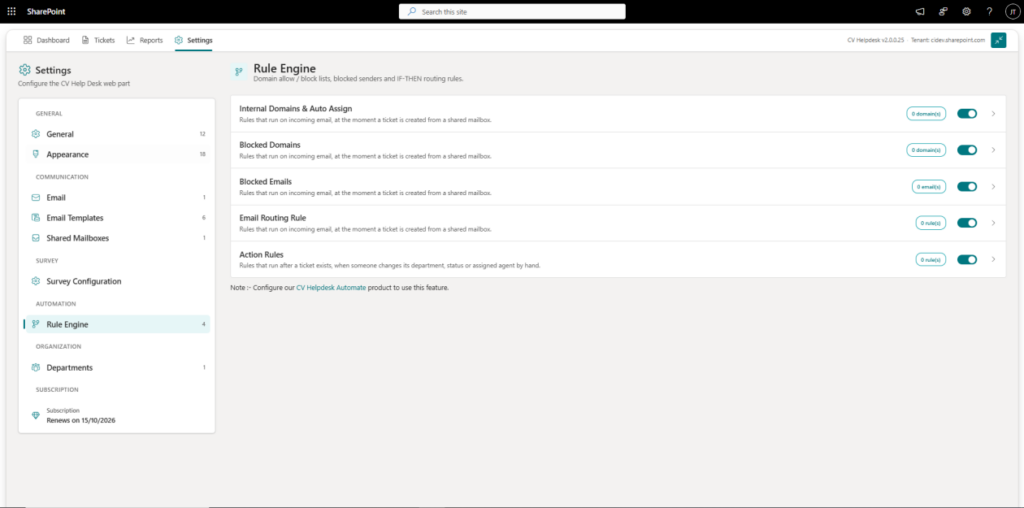Click the Subscription diamond icon

pos(36,415)
